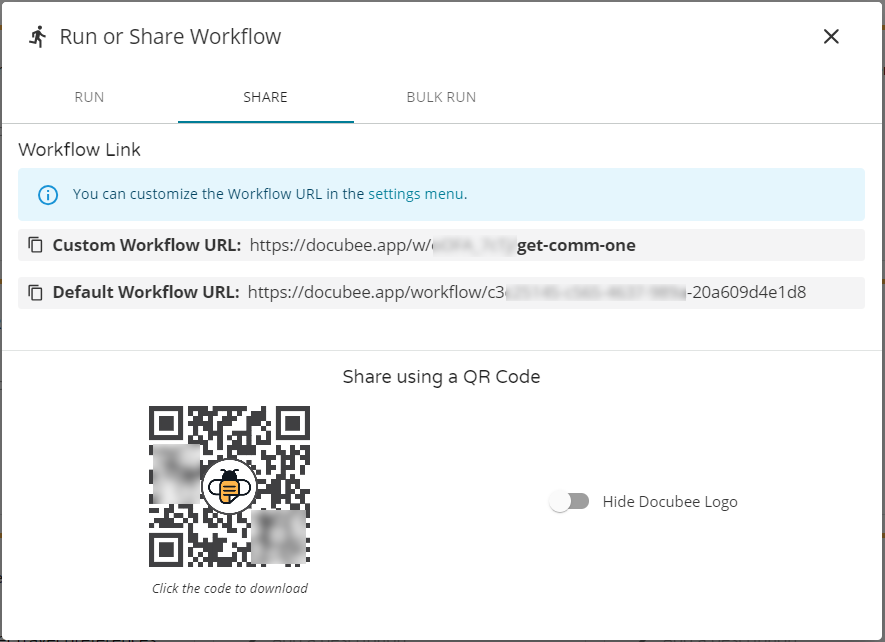
Task: Open the settings menu link
Action: [416, 194]
